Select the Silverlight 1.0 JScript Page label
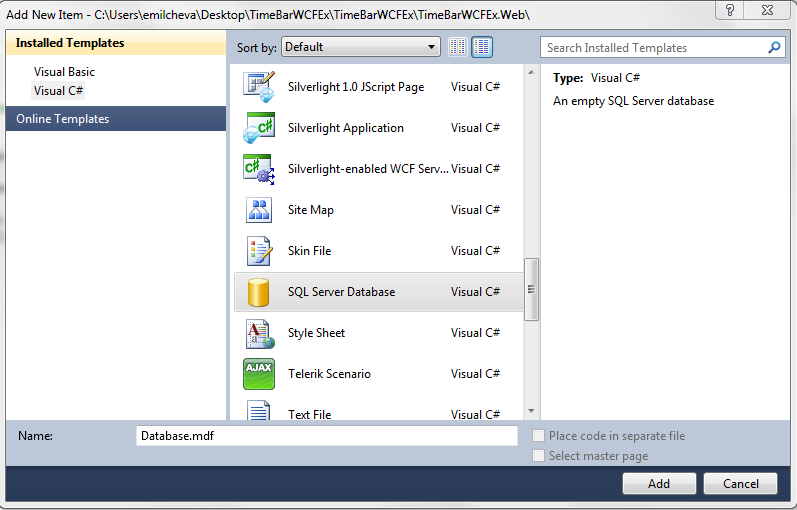Image resolution: width=797 pixels, height=510 pixels. pos(356,87)
